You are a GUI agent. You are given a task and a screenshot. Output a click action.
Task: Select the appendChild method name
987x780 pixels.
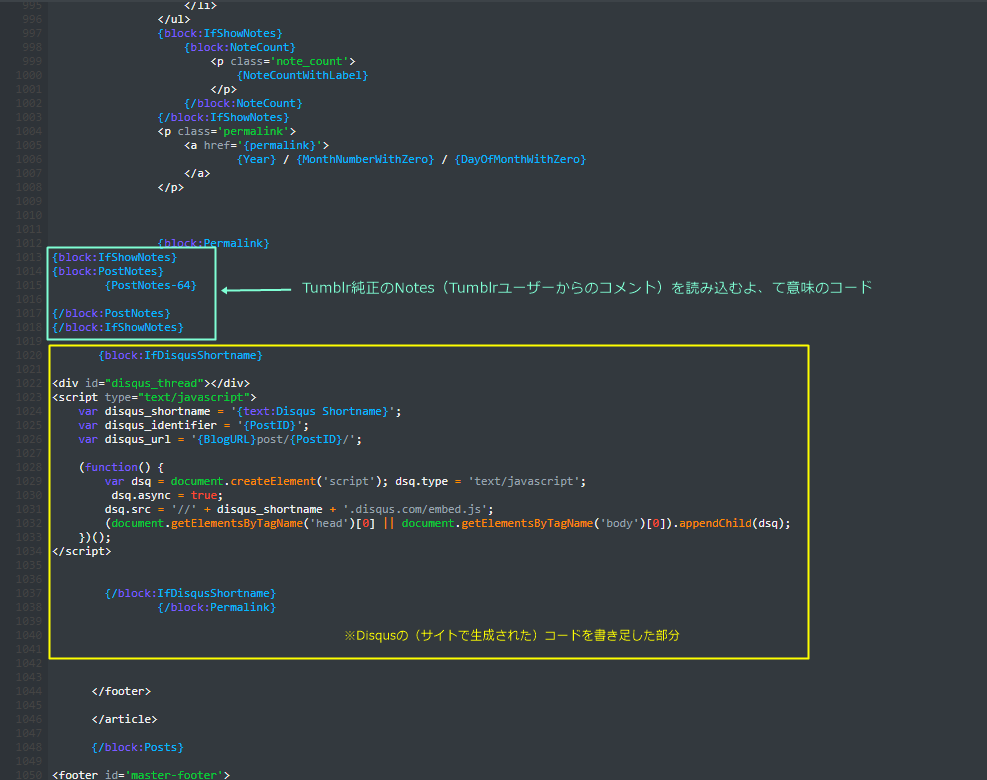pyautogui.click(x=715, y=523)
